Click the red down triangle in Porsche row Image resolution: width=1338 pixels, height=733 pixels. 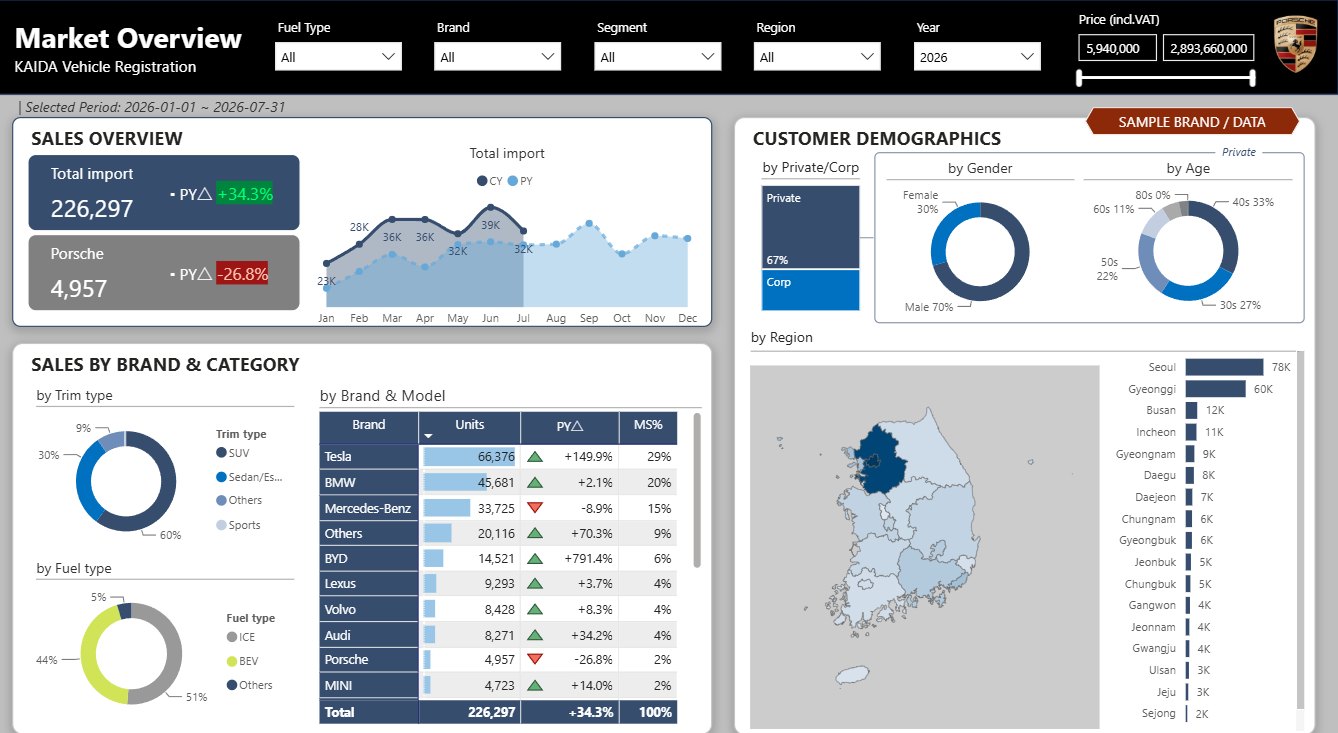(x=535, y=659)
